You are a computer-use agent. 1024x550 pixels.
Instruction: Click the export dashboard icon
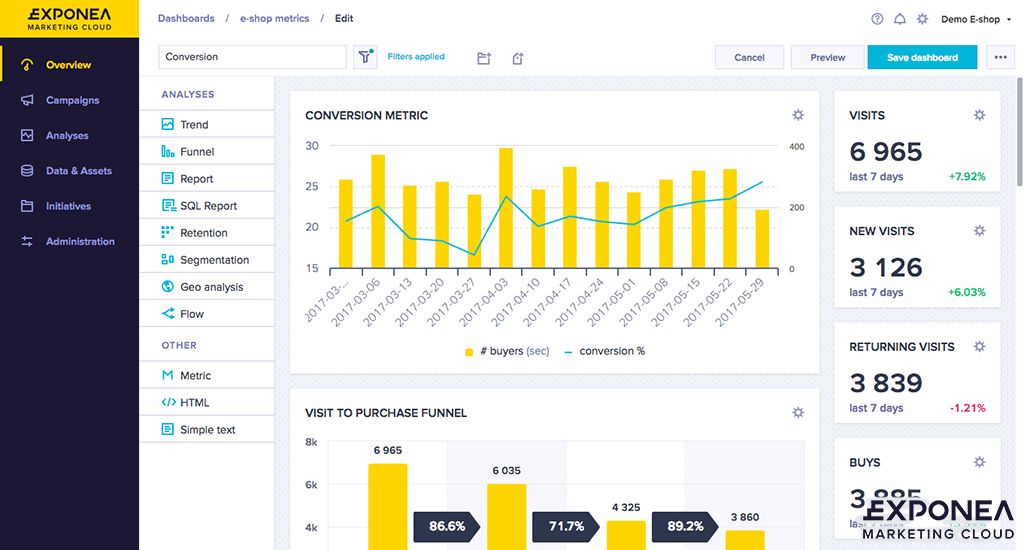point(518,58)
